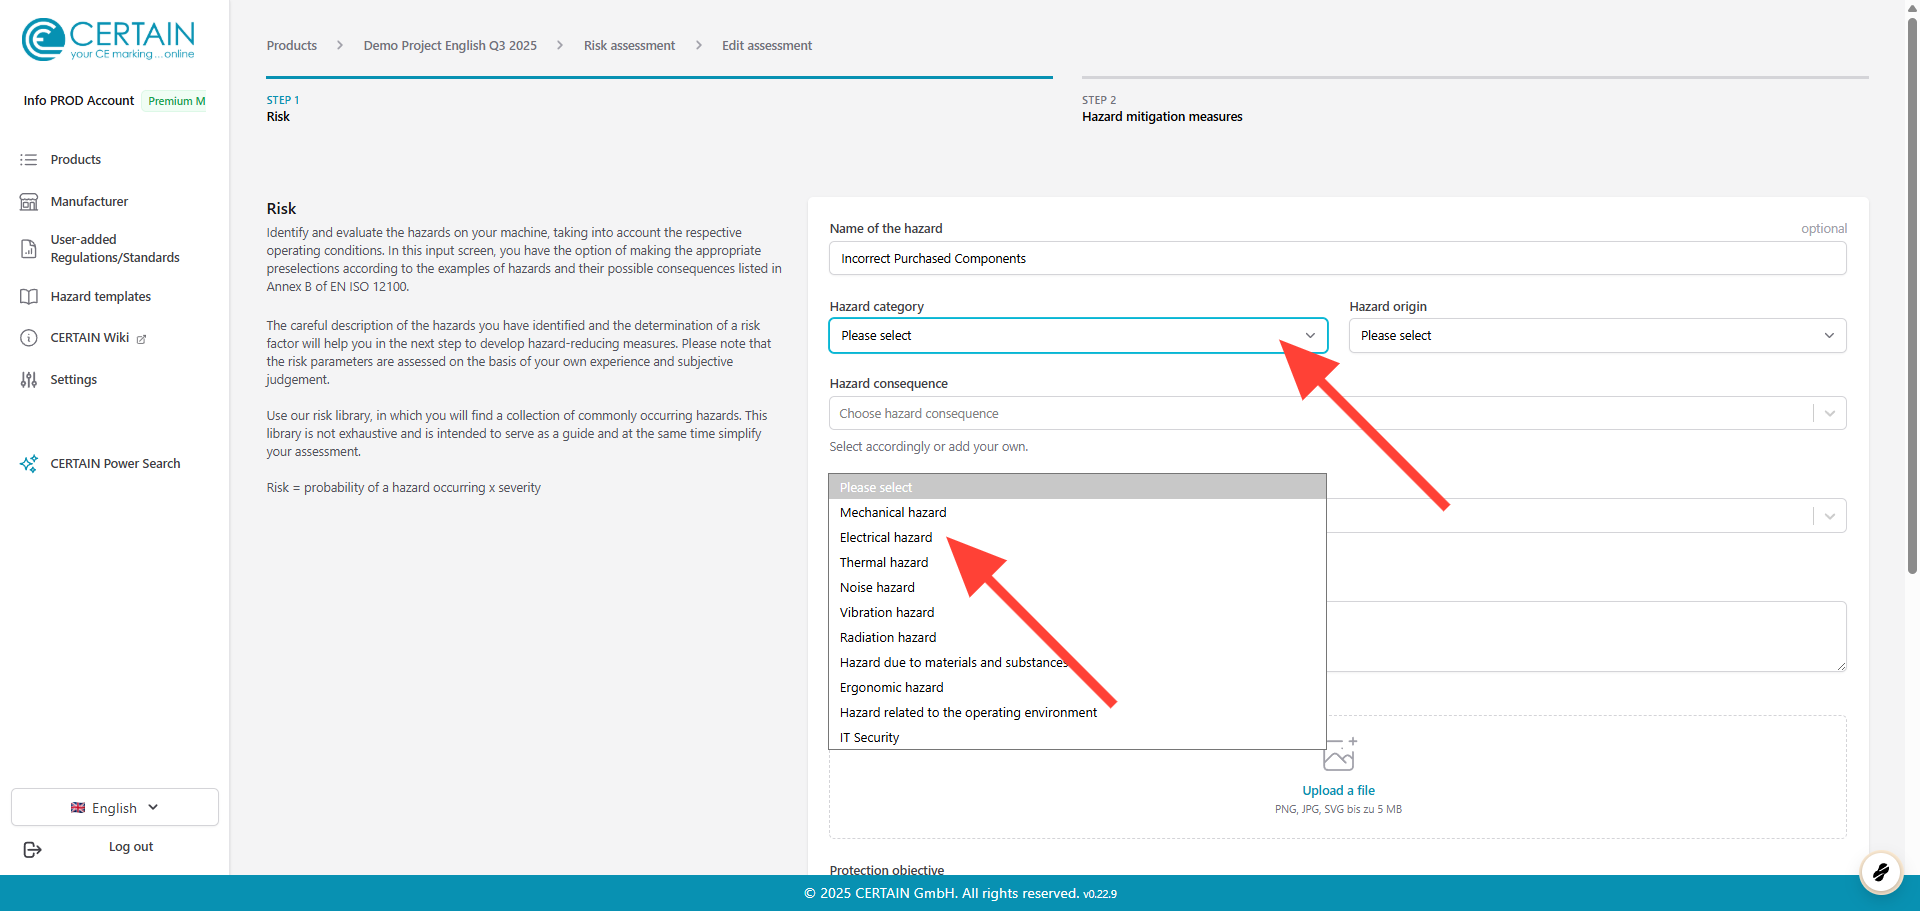Select Vibration hazard option
The image size is (1920, 911).
point(1077,612)
